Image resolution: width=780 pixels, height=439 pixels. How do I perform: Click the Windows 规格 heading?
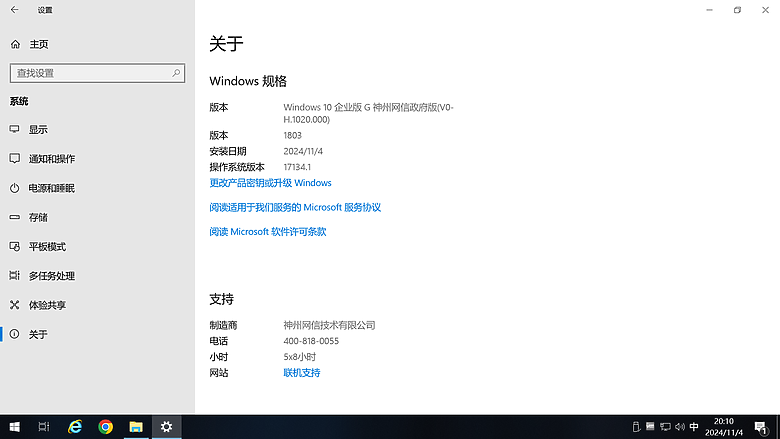[x=248, y=81]
